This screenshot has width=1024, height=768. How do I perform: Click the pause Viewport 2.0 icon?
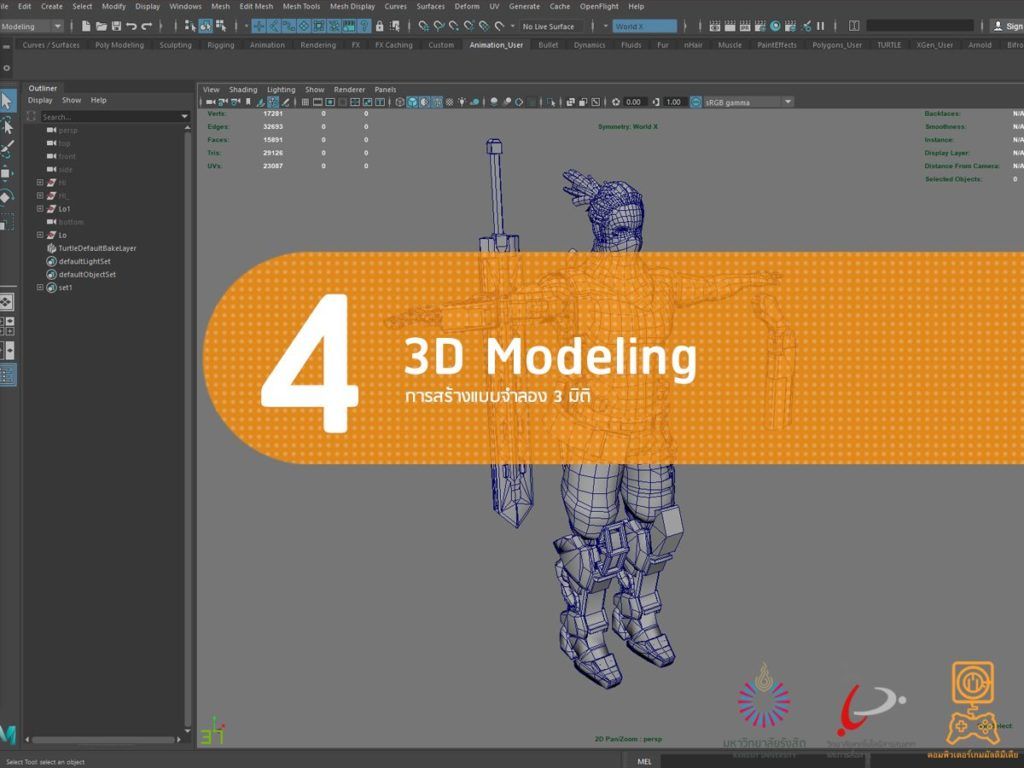[x=820, y=26]
